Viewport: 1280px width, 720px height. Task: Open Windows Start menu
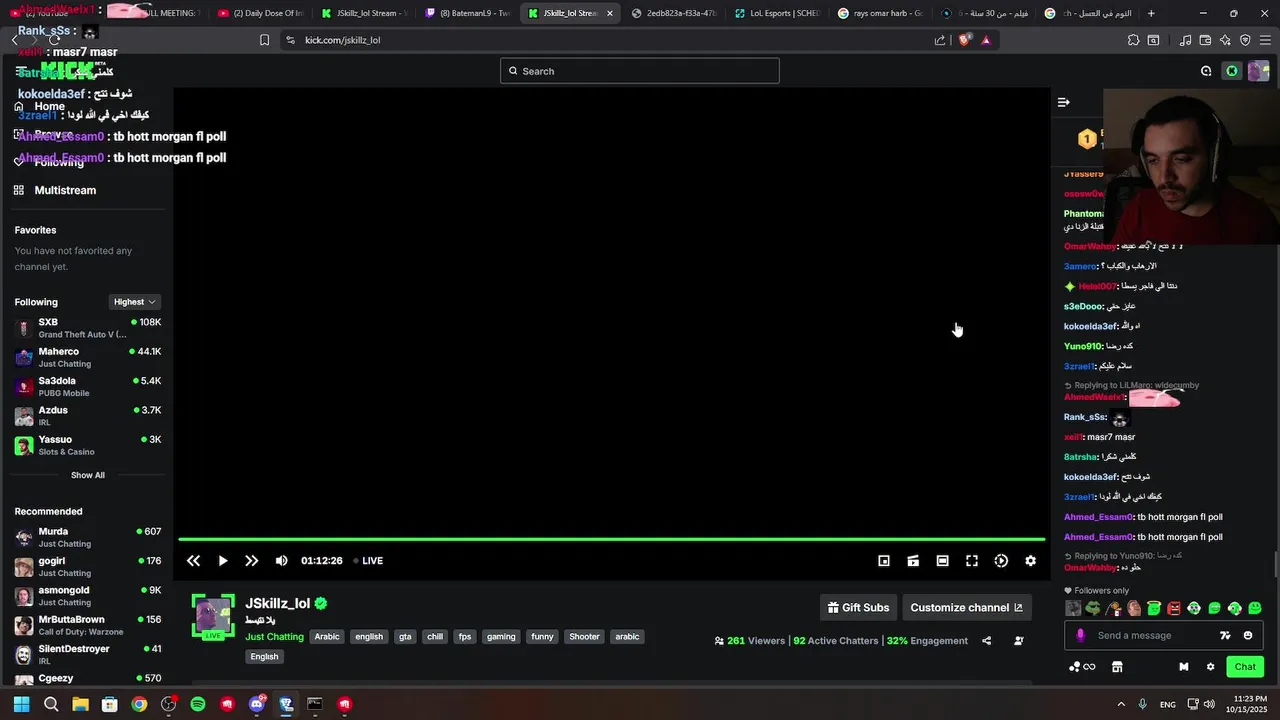point(21,704)
